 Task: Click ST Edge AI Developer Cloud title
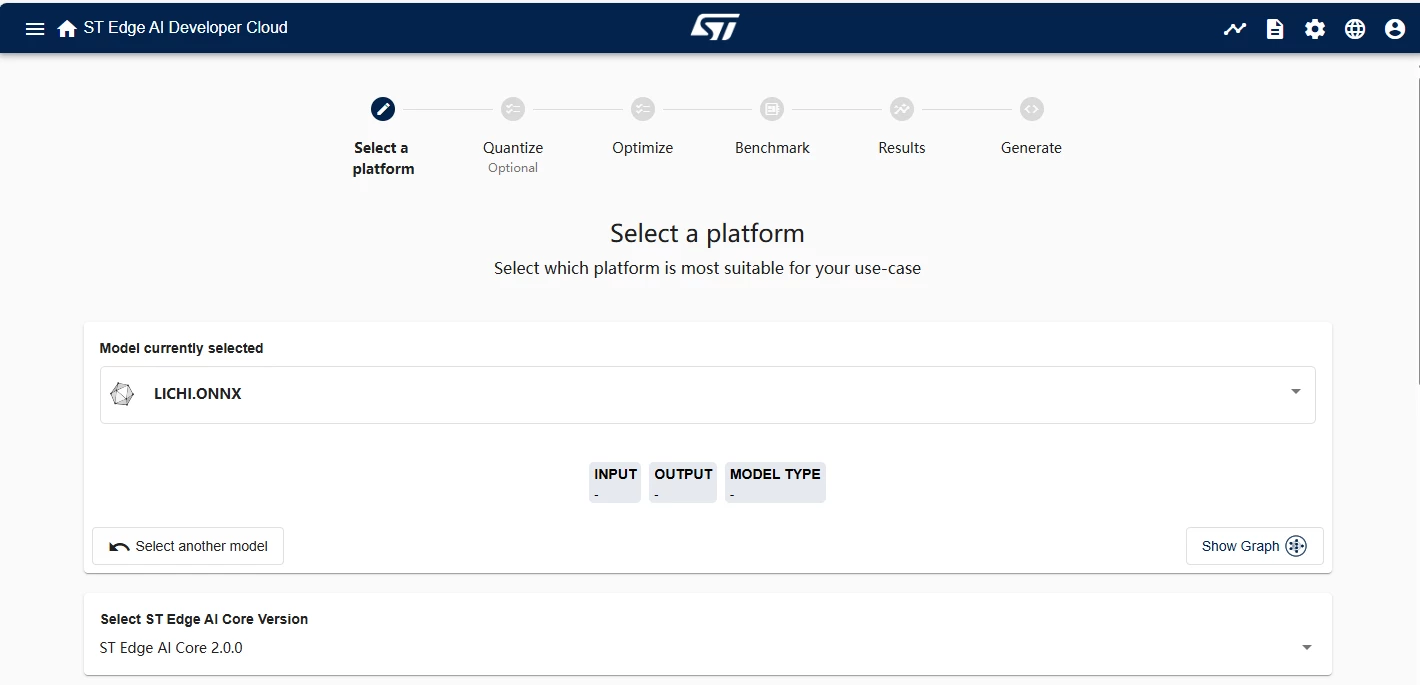[186, 28]
